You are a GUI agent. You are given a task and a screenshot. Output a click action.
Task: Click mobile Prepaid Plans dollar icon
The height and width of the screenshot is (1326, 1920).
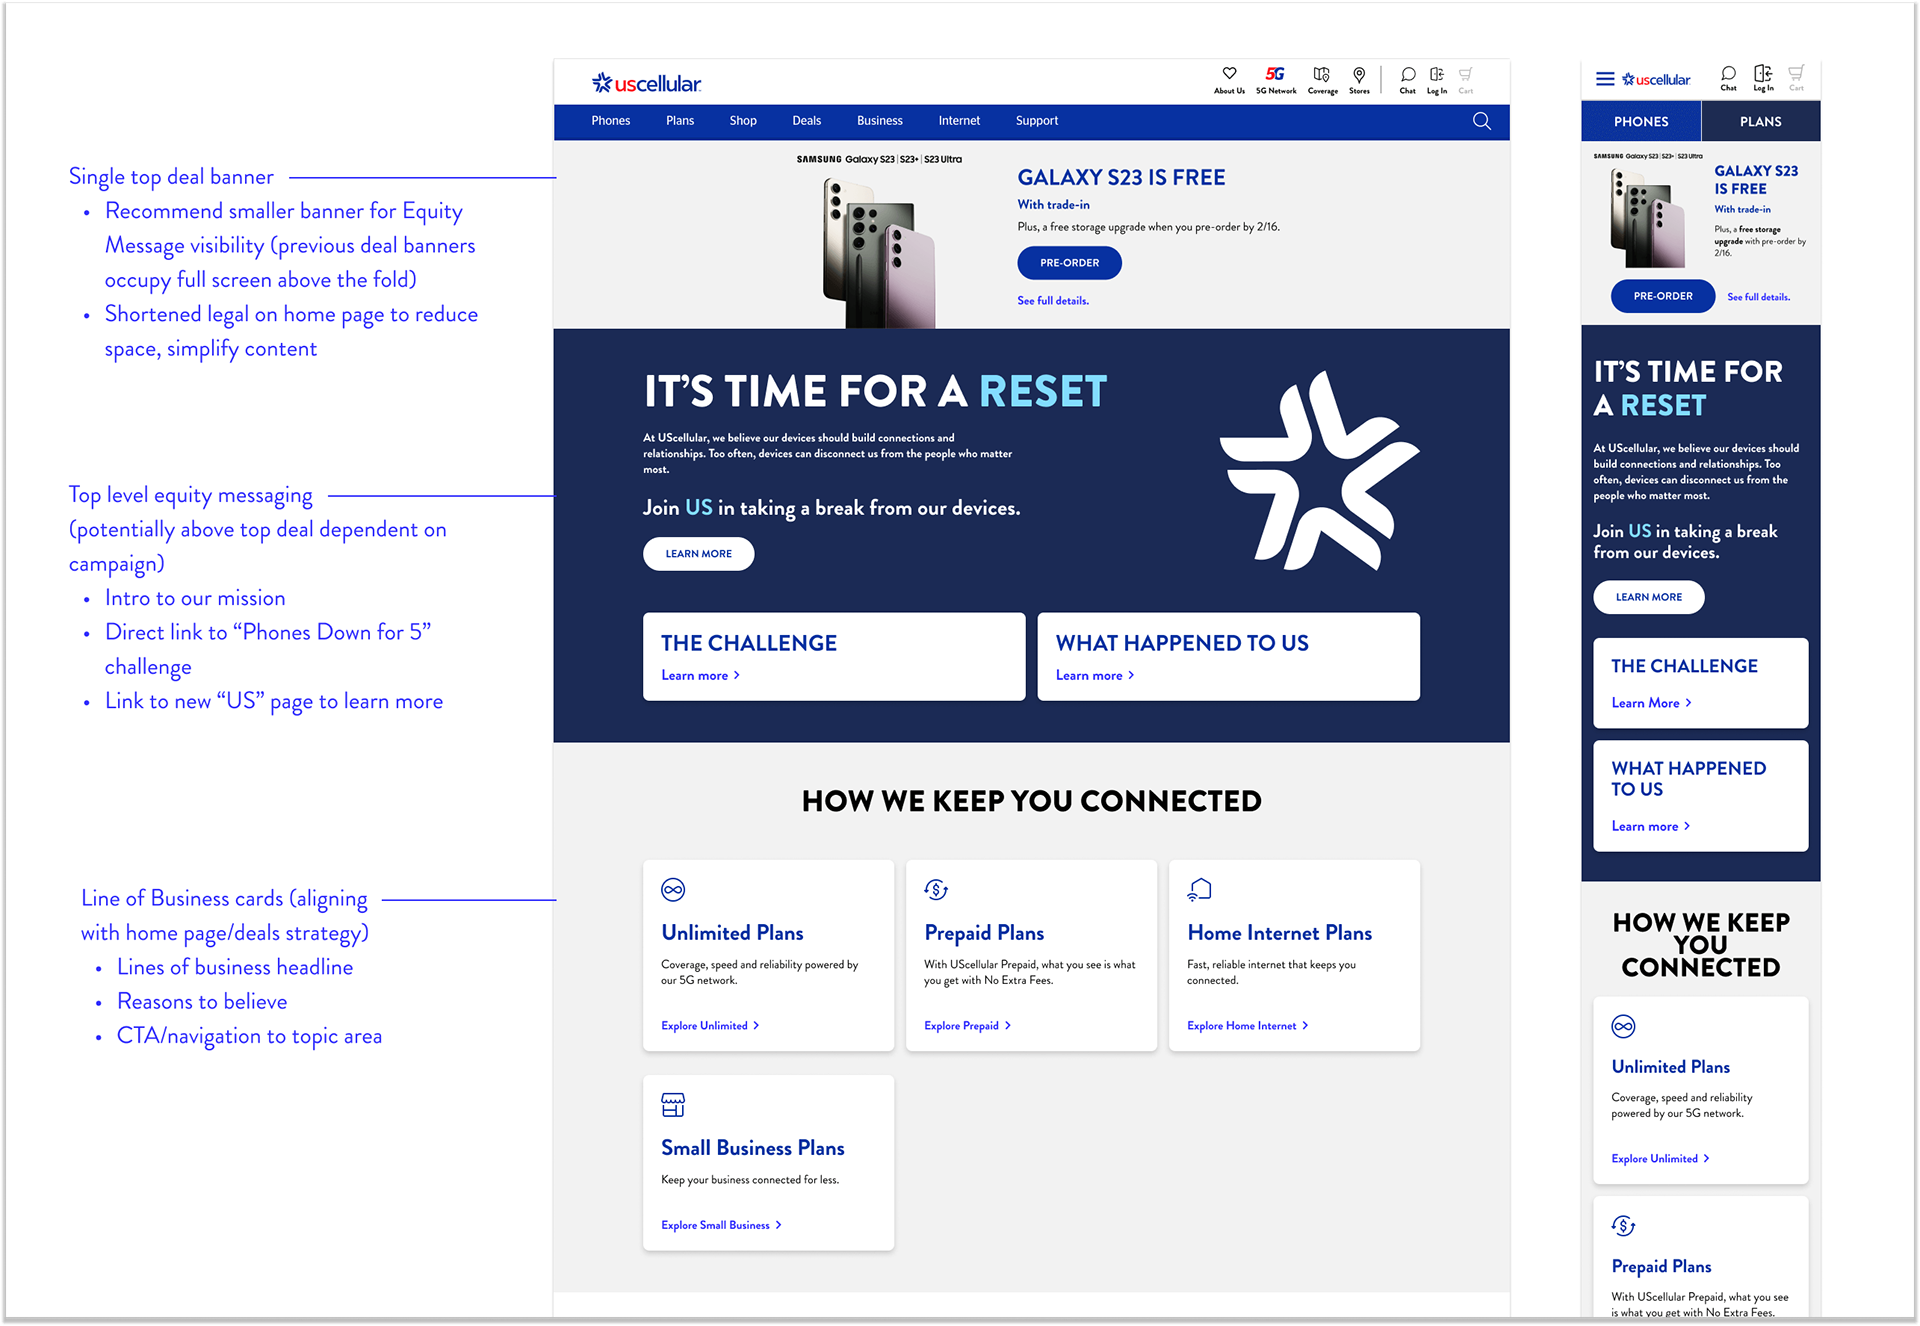tap(1623, 1225)
